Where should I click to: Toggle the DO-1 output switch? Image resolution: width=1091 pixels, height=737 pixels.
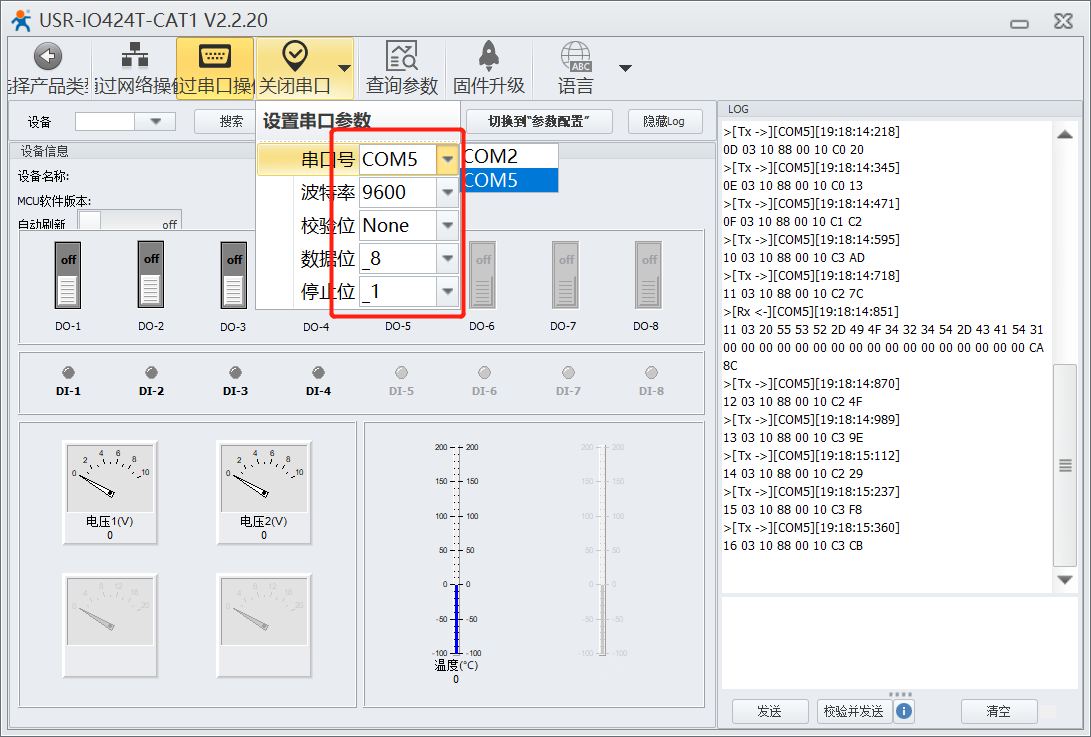tap(68, 276)
